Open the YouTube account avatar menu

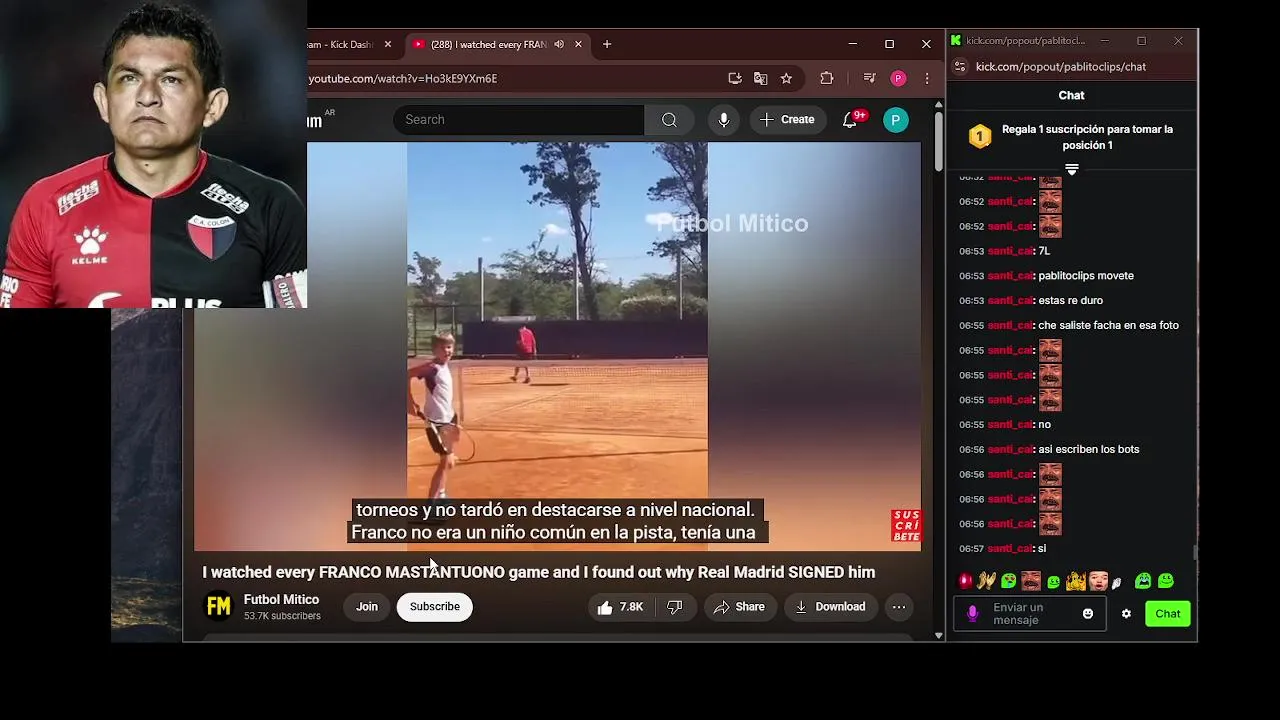896,120
